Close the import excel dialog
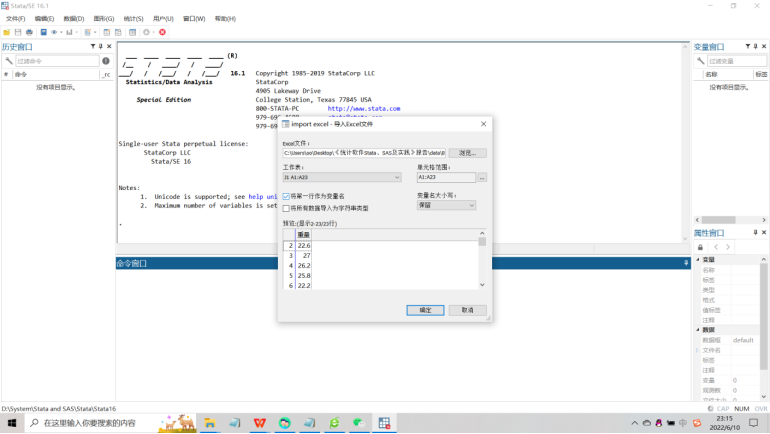 (483, 124)
